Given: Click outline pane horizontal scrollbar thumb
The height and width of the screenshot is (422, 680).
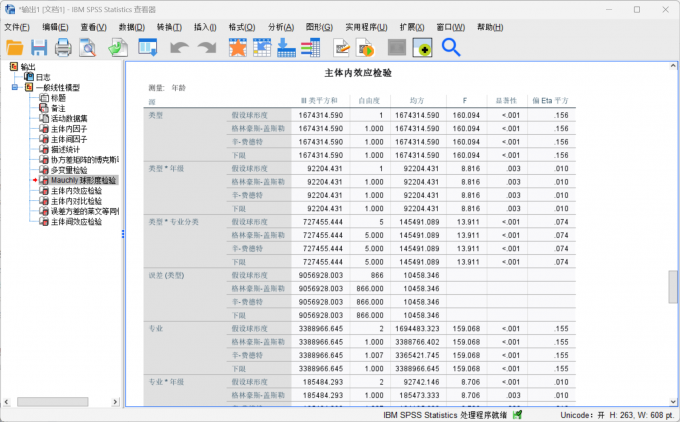Looking at the screenshot, I should click(52, 402).
